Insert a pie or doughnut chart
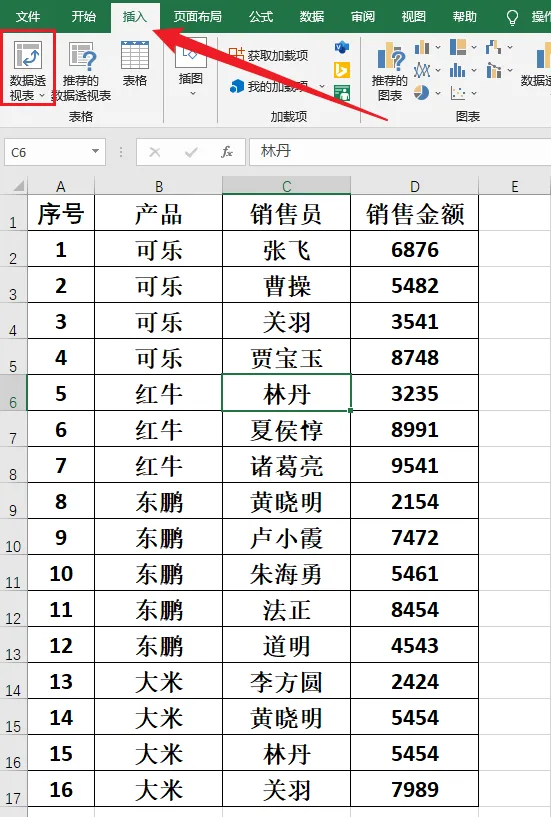Viewport: 551px width, 817px height. 422,93
